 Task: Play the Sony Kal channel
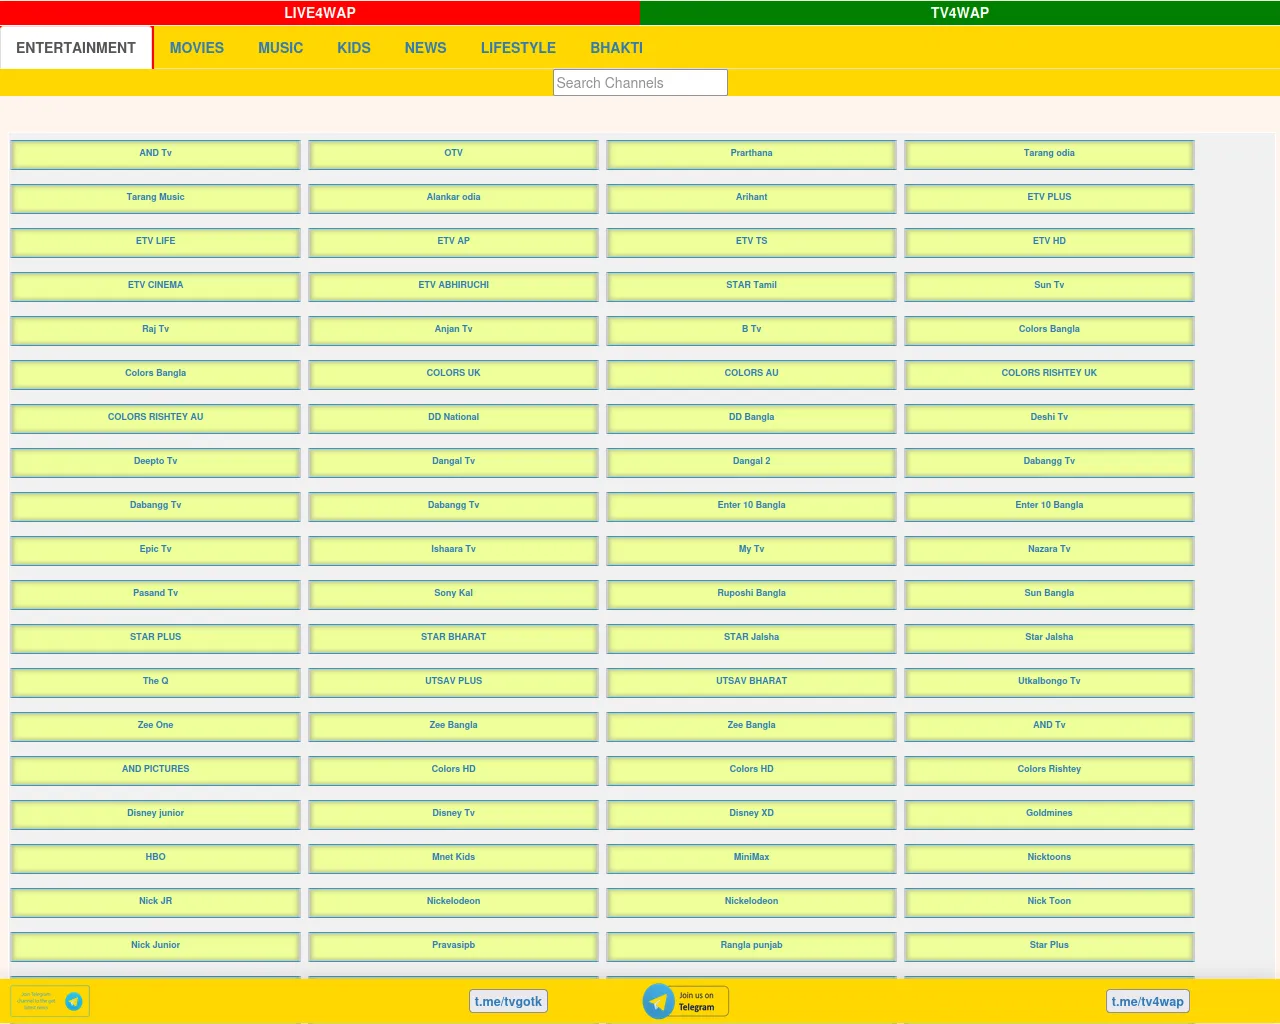(x=454, y=594)
